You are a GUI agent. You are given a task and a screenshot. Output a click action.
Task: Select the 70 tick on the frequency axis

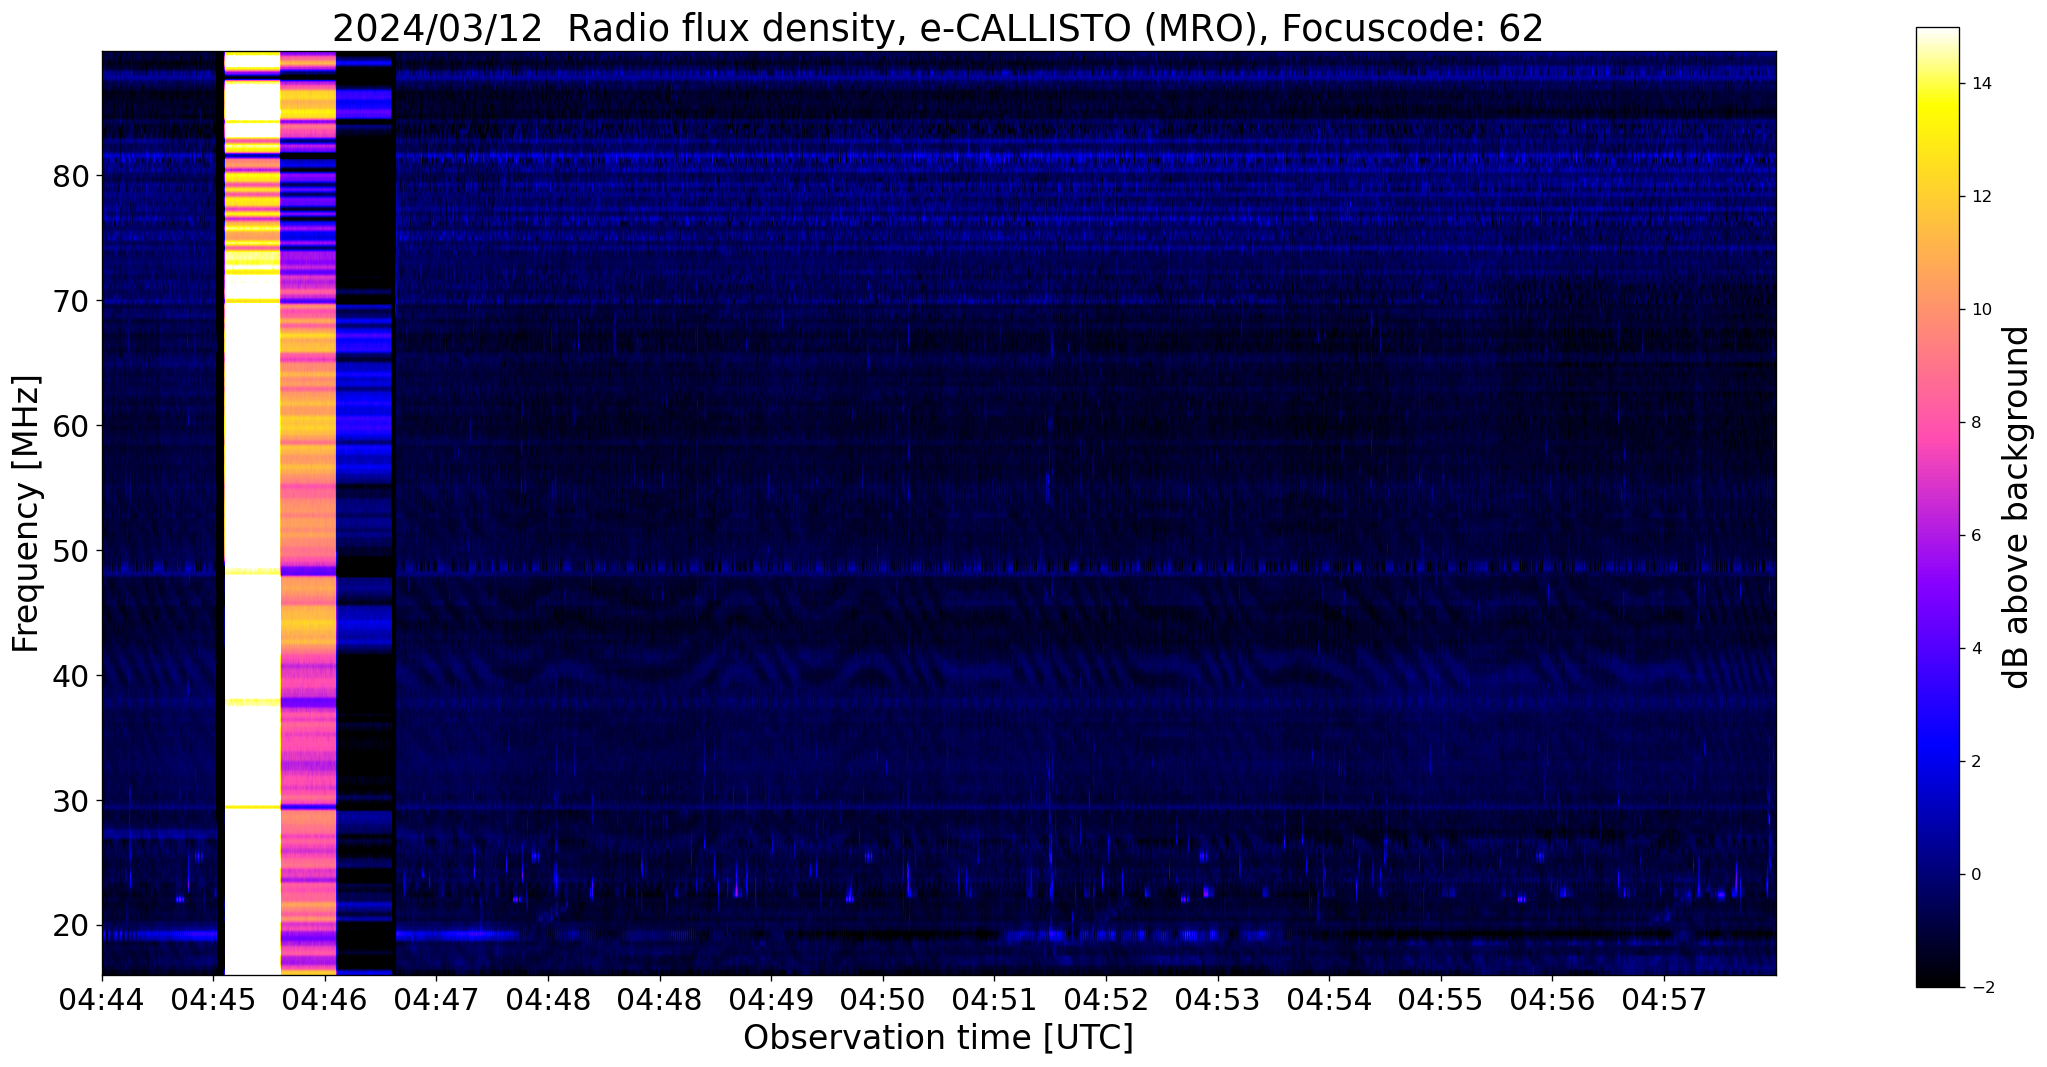pyautogui.click(x=71, y=302)
